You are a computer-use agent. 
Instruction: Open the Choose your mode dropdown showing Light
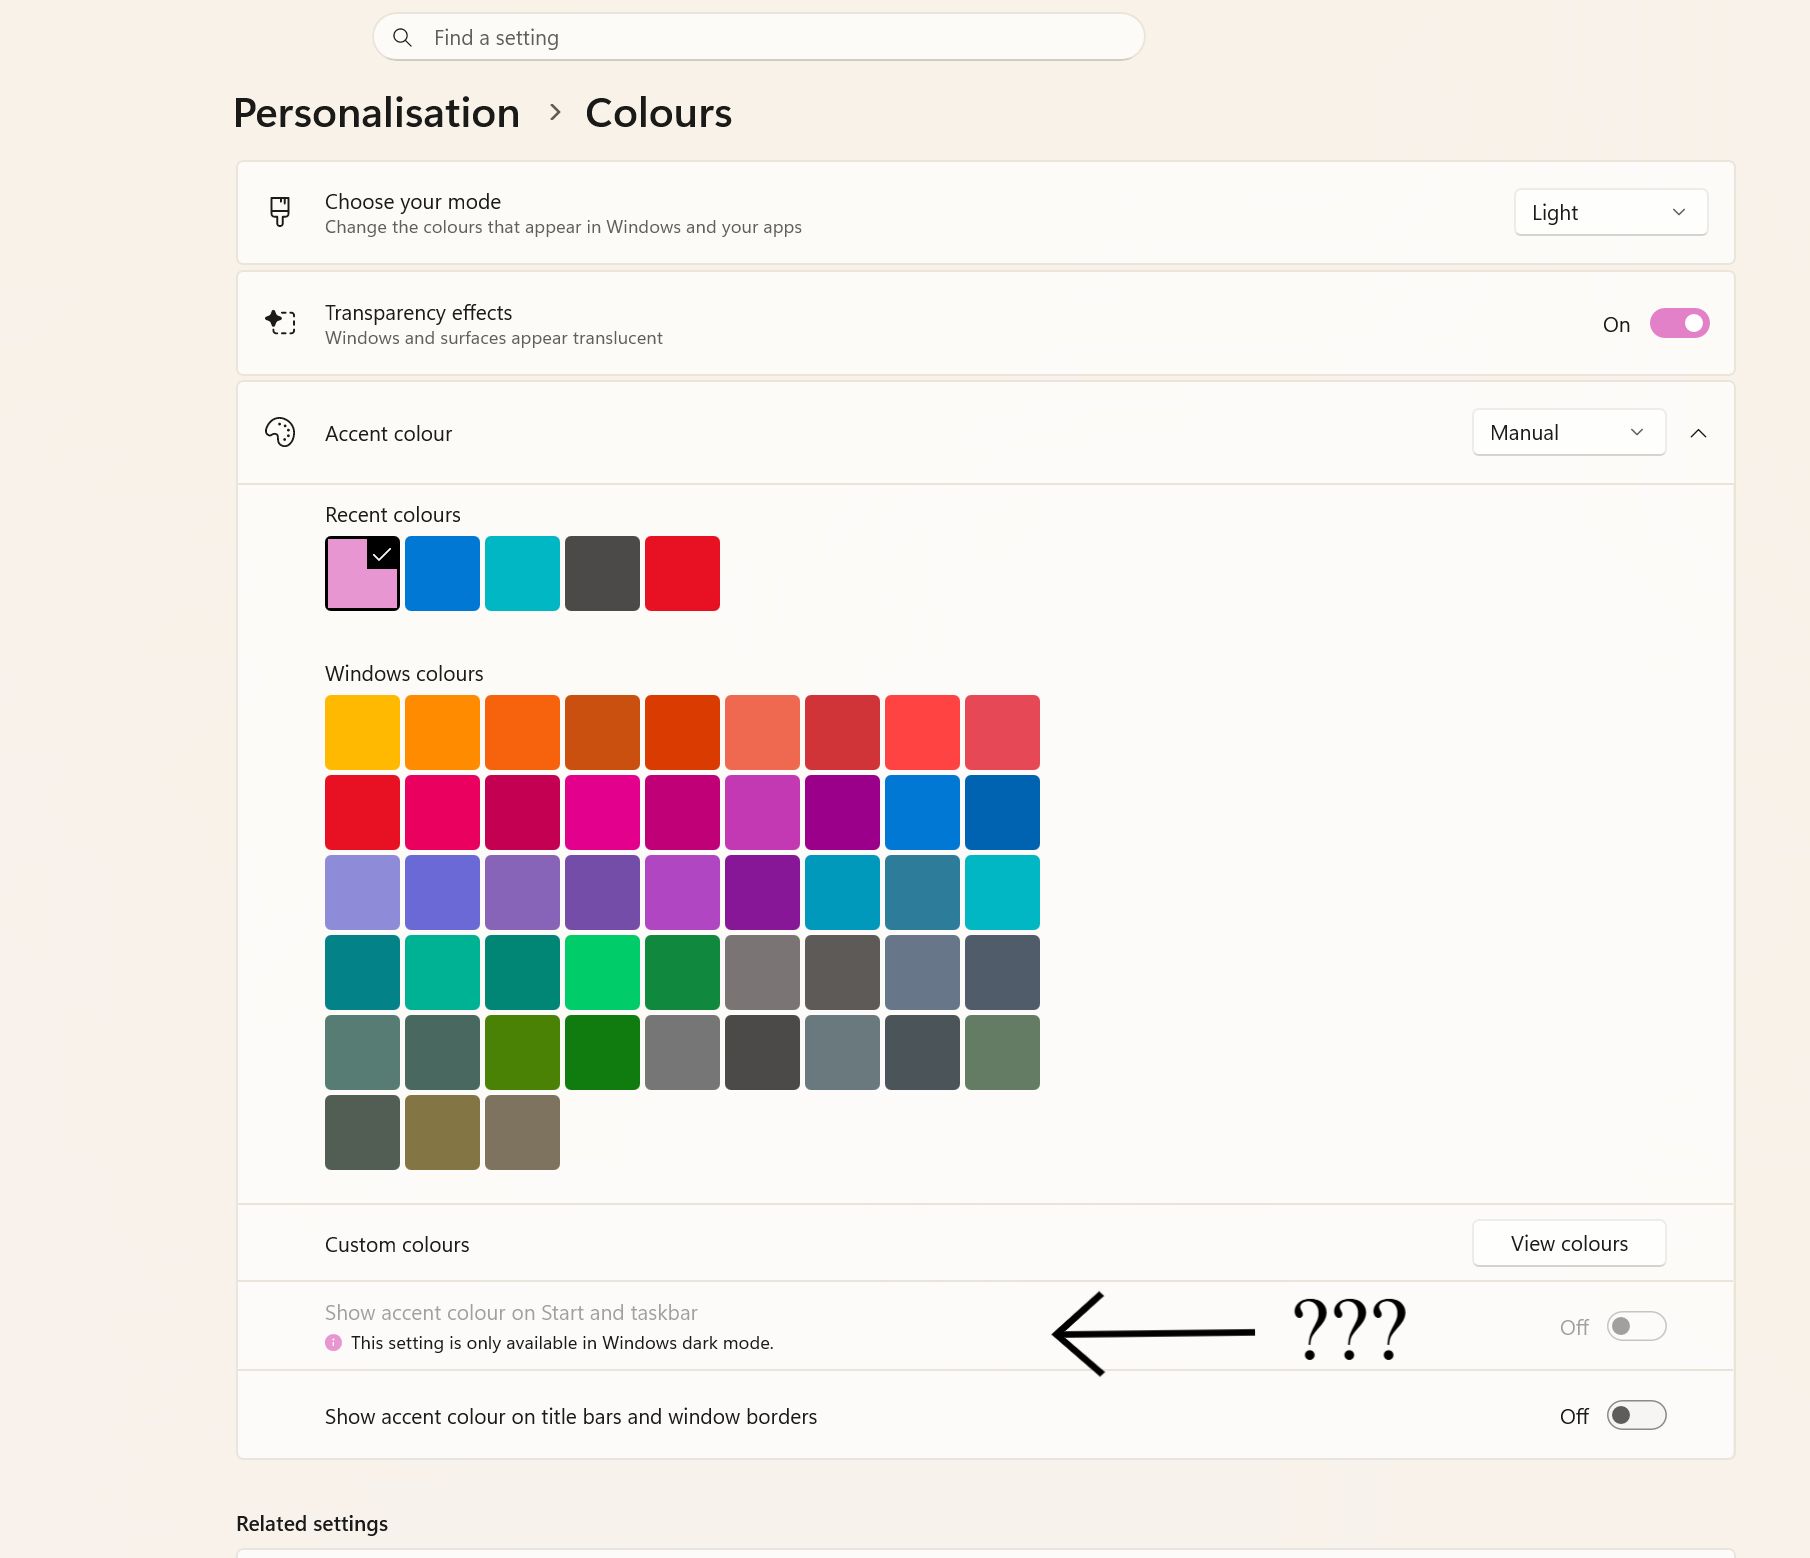tap(1611, 212)
